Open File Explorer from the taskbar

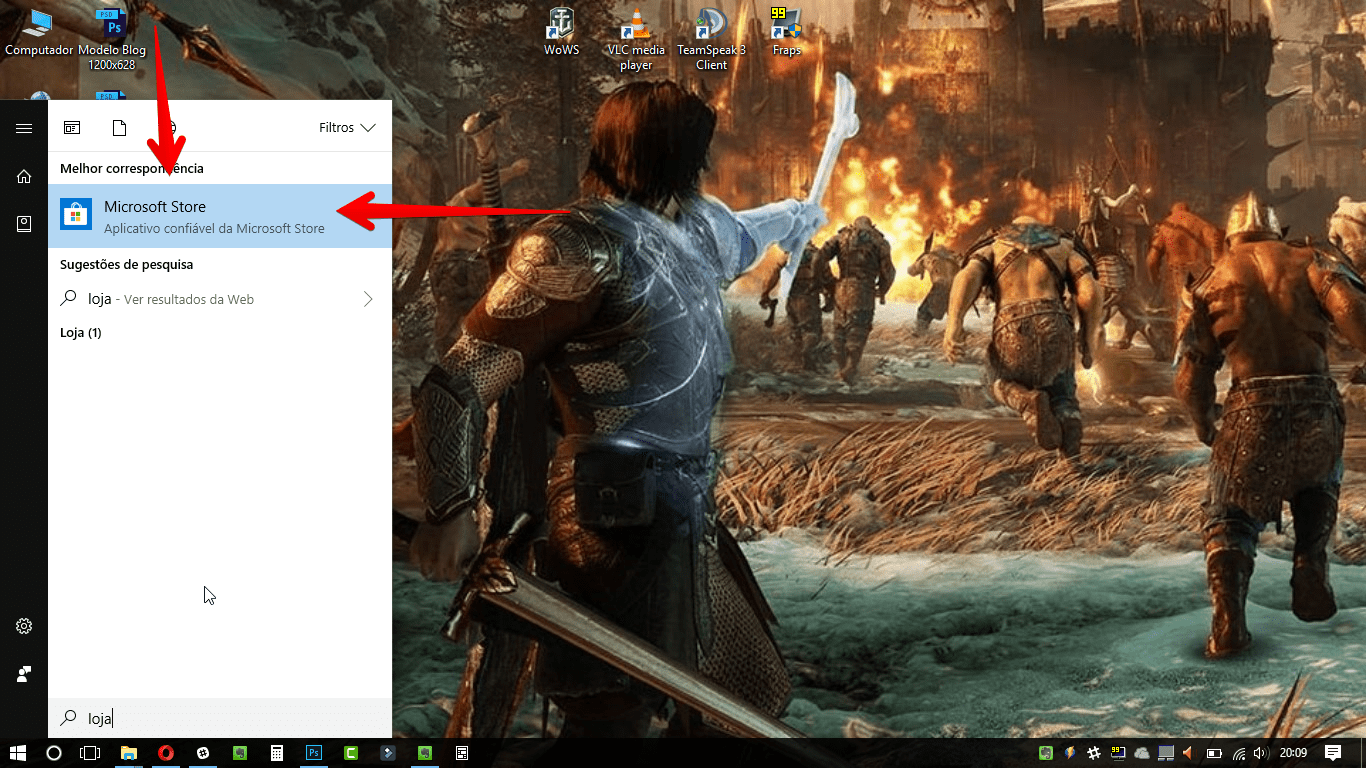129,753
